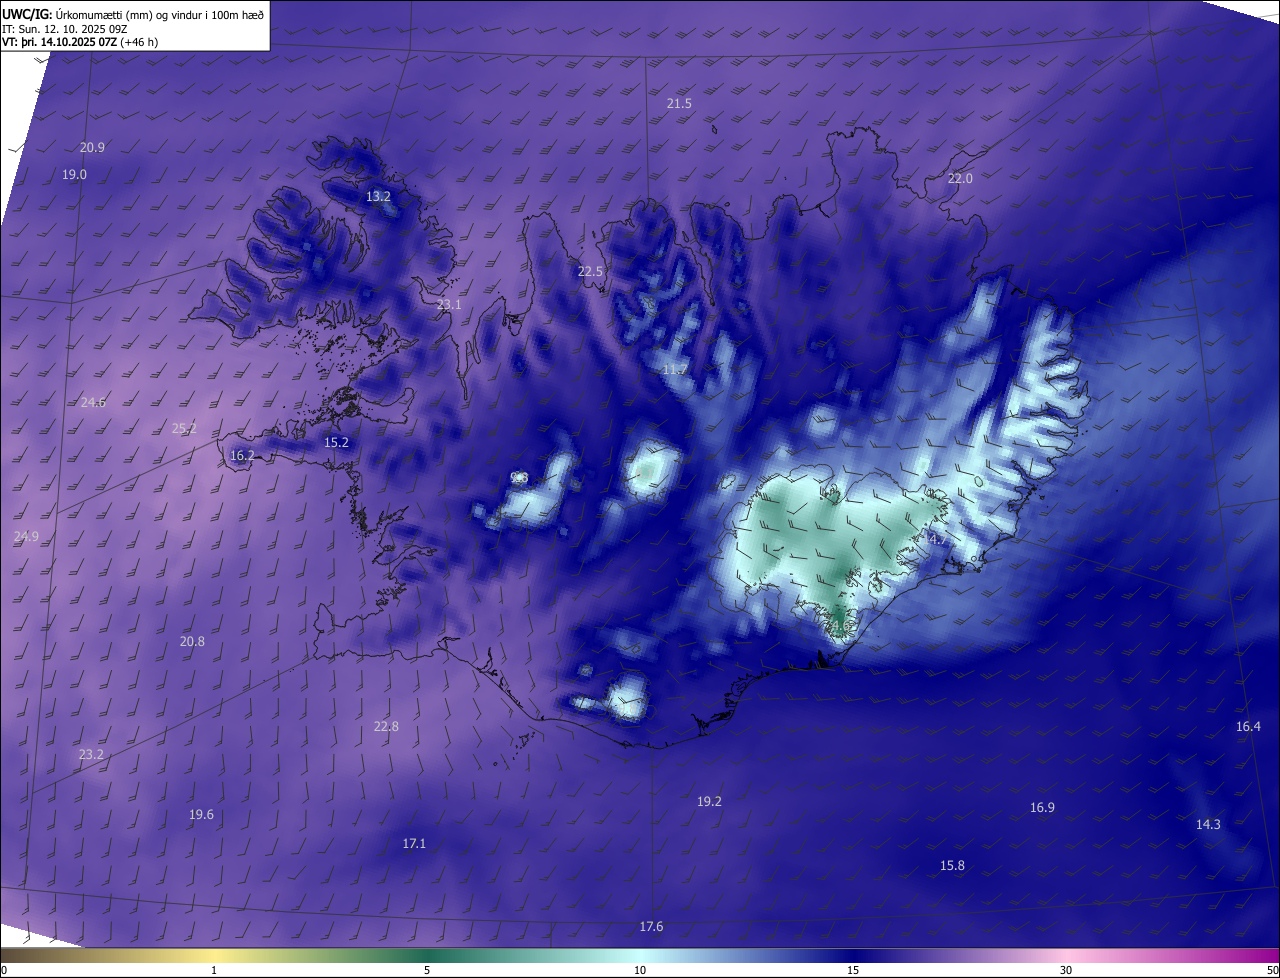This screenshot has height=978, width=1280.
Task: Click the value 17.6 on the map
Action: pyautogui.click(x=651, y=927)
